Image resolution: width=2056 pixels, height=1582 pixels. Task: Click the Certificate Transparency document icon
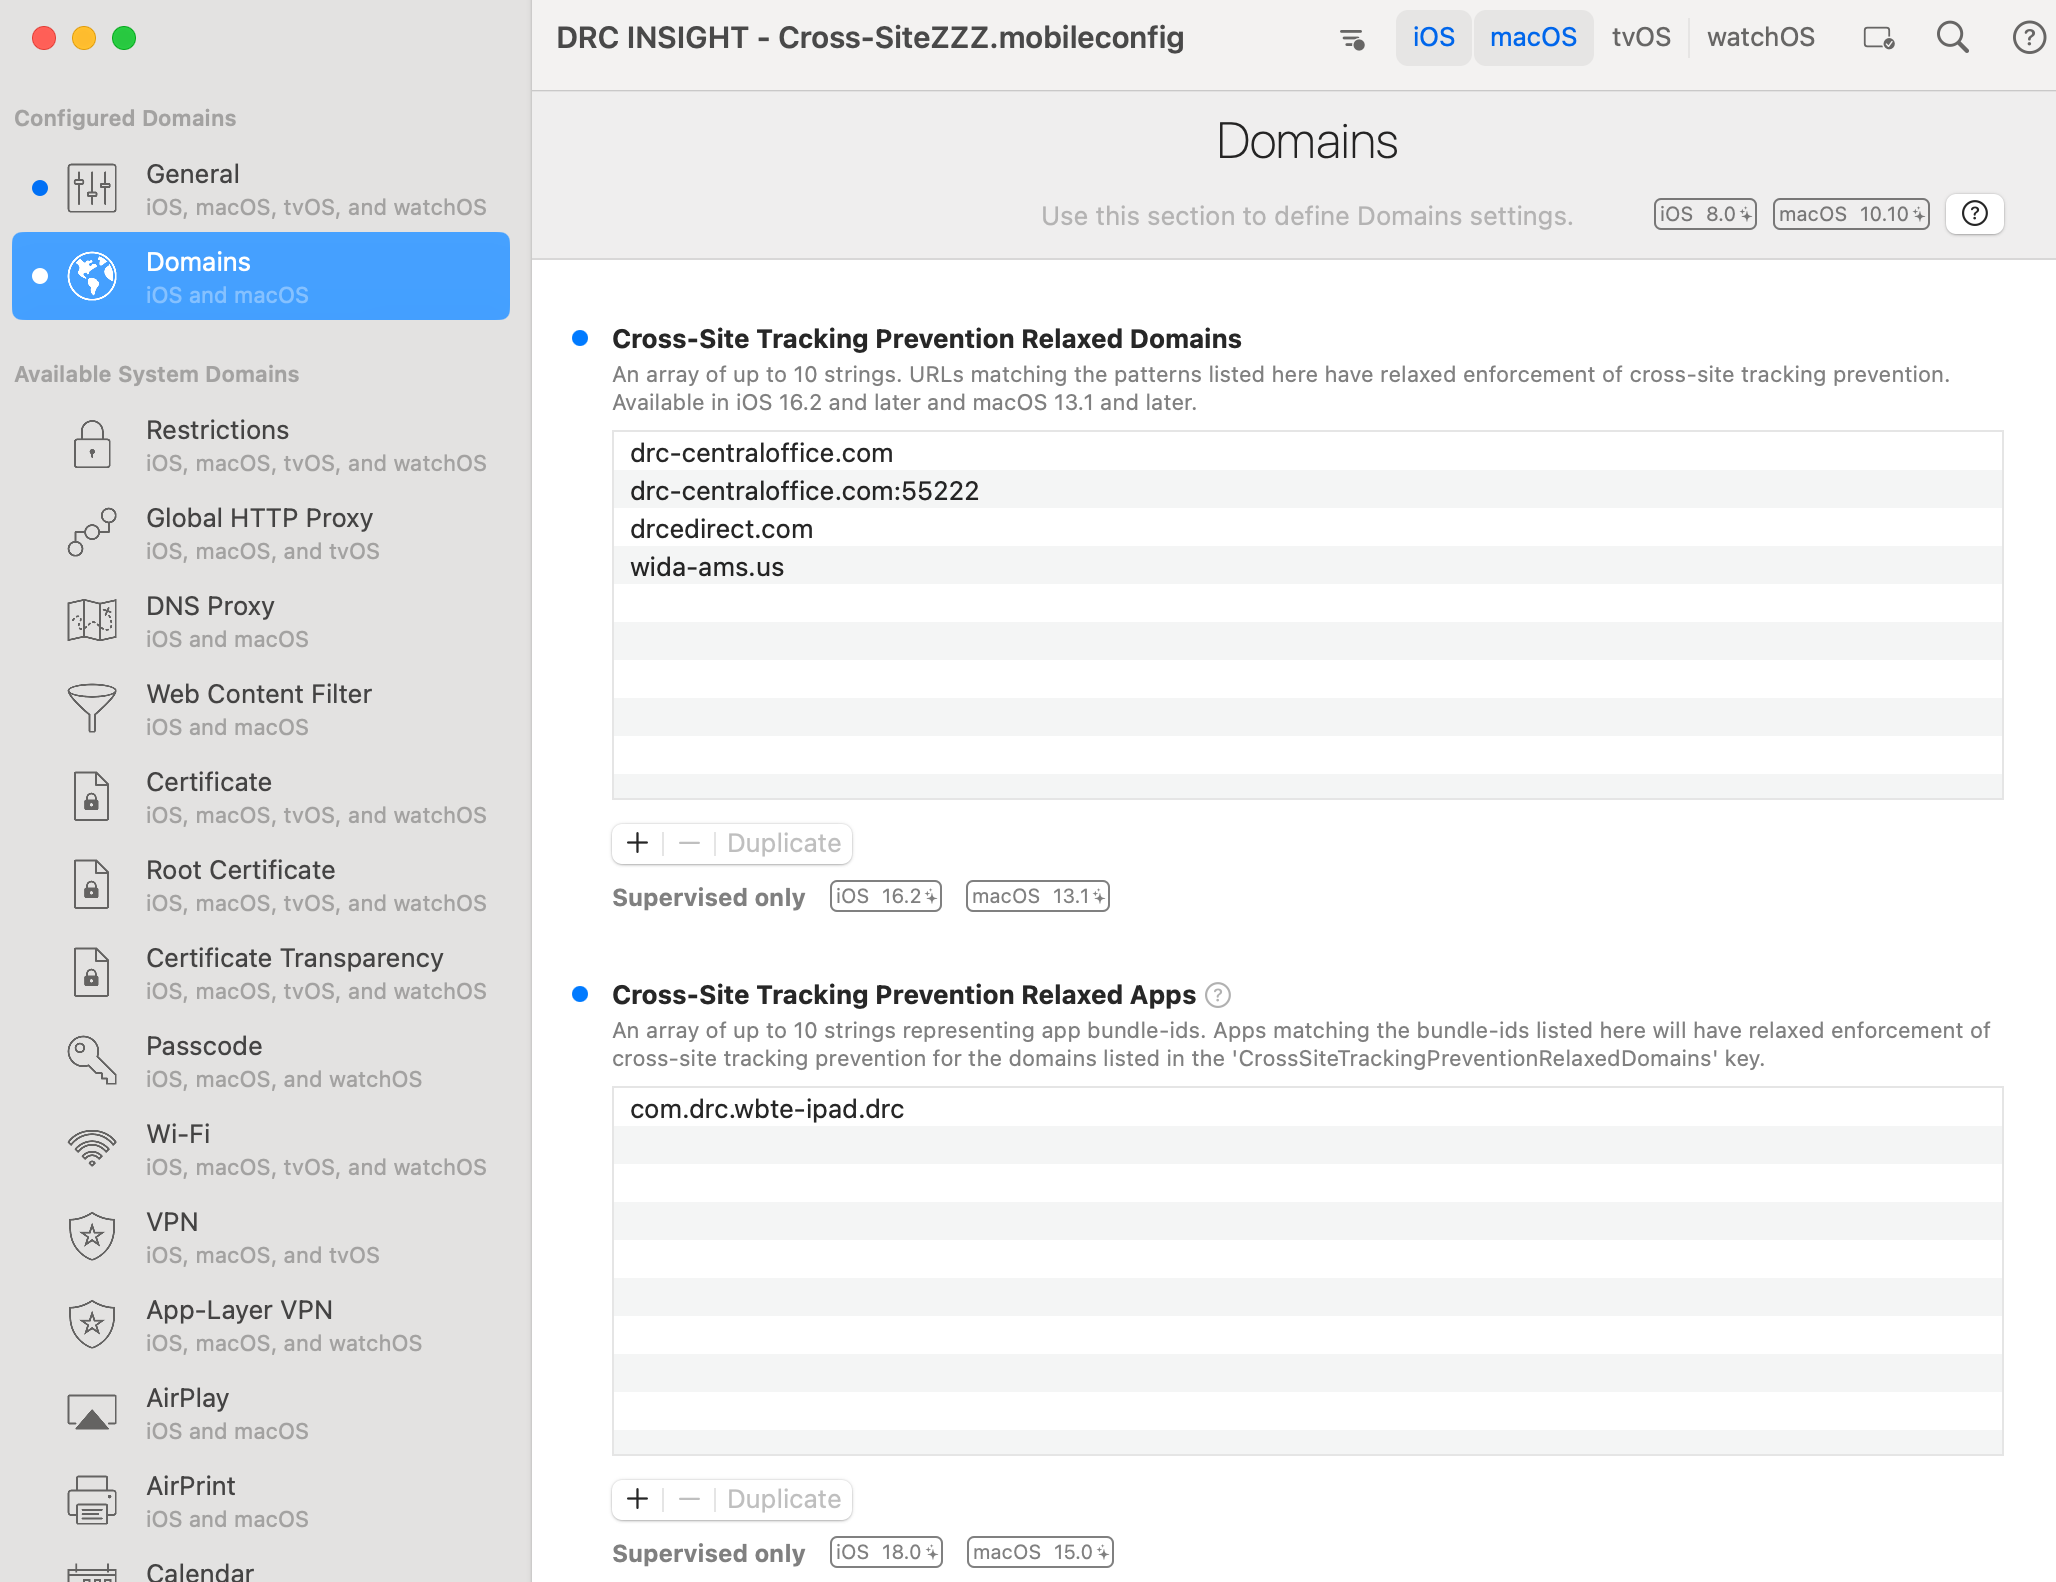[x=92, y=972]
